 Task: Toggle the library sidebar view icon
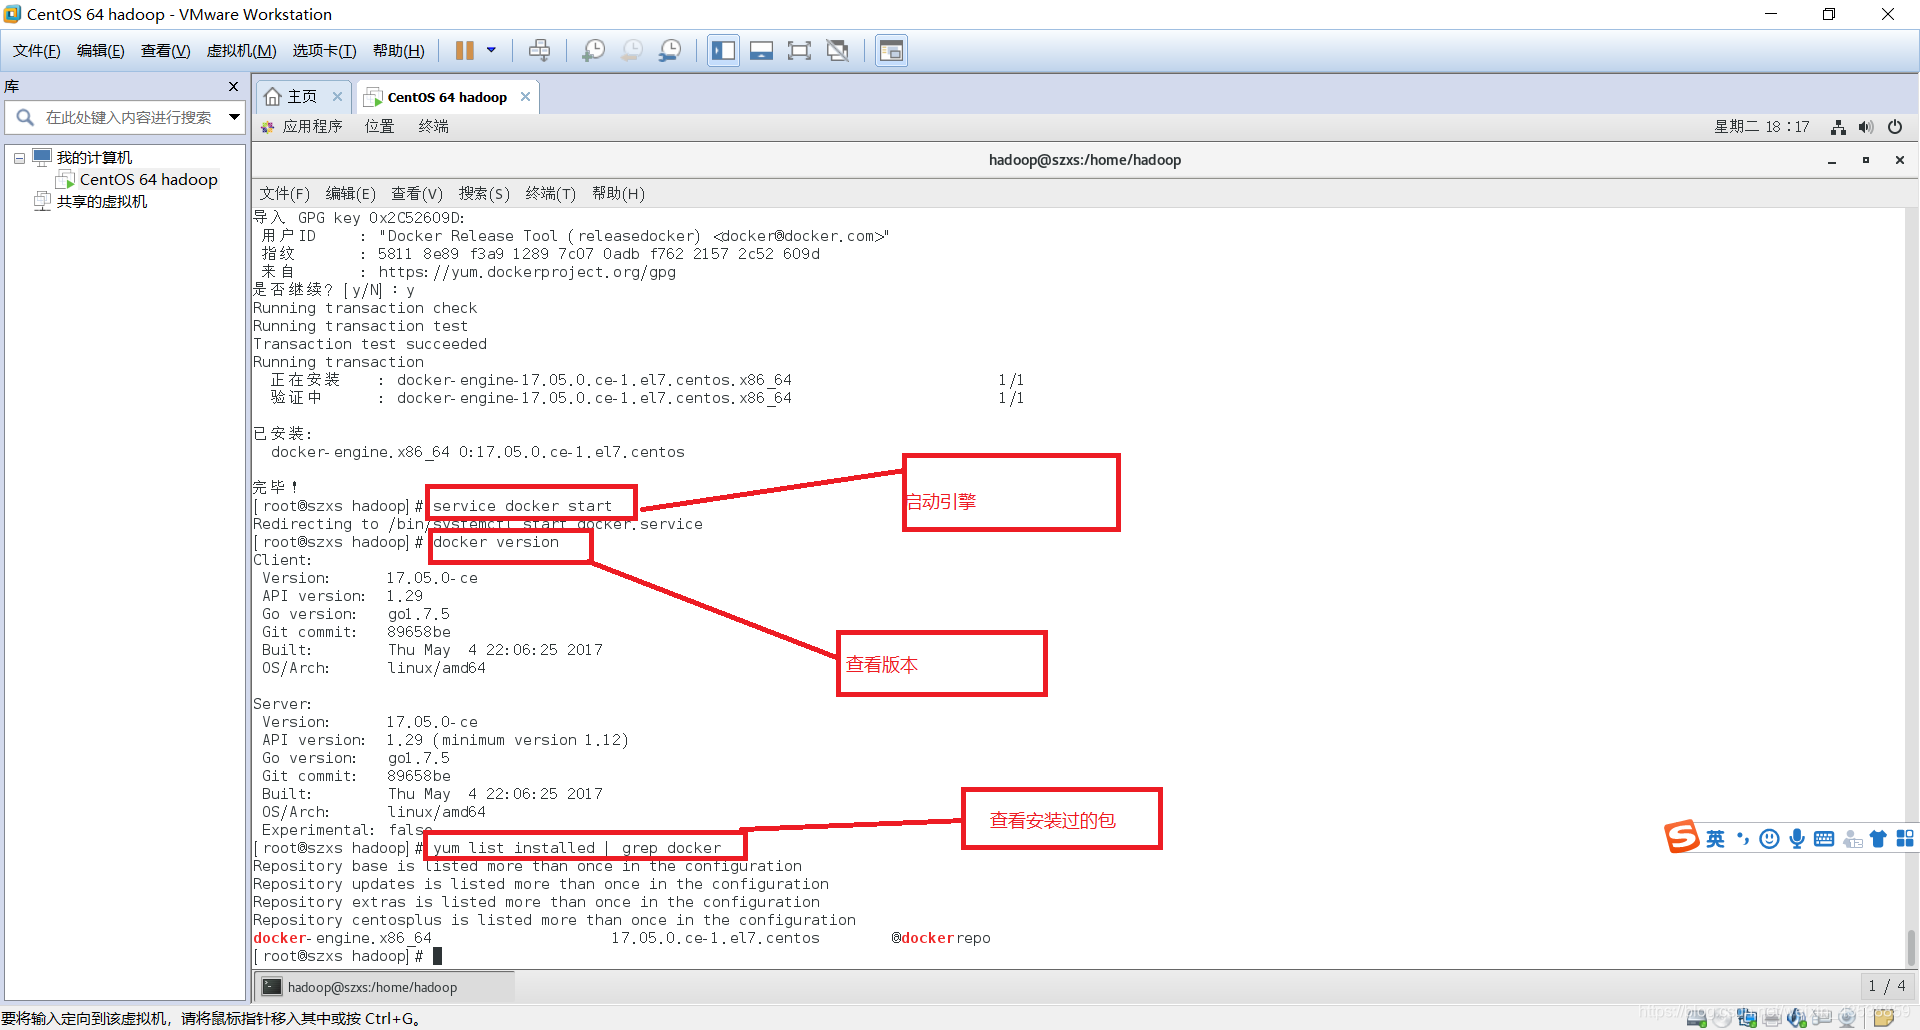(723, 50)
